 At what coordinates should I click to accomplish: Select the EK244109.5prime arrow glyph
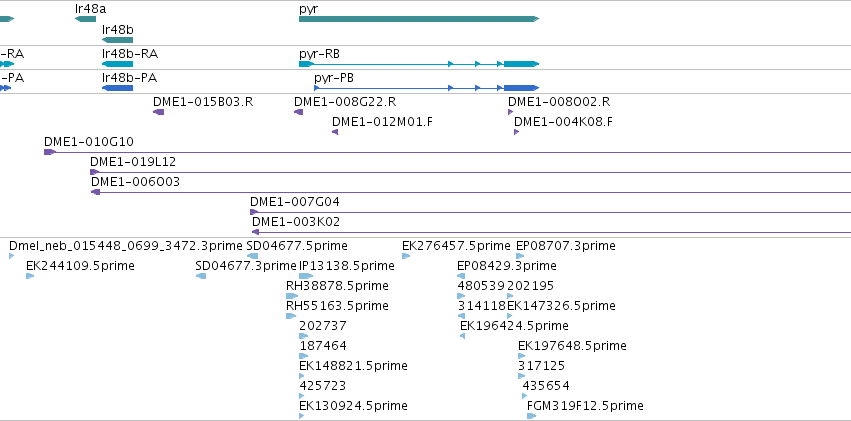30,276
